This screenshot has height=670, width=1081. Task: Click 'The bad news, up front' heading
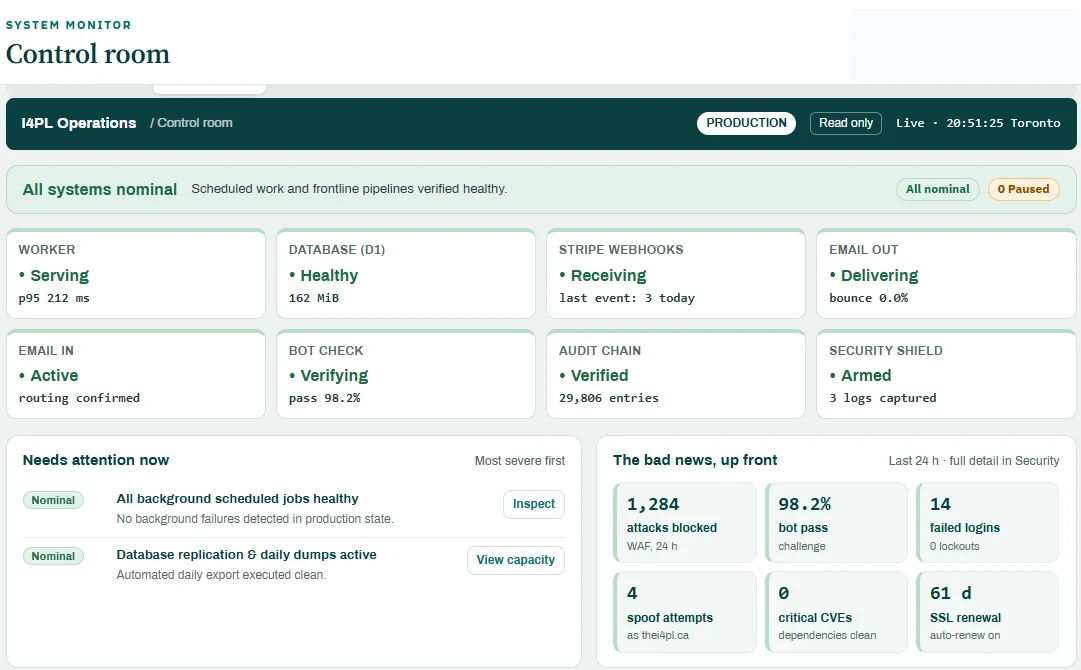coord(695,460)
